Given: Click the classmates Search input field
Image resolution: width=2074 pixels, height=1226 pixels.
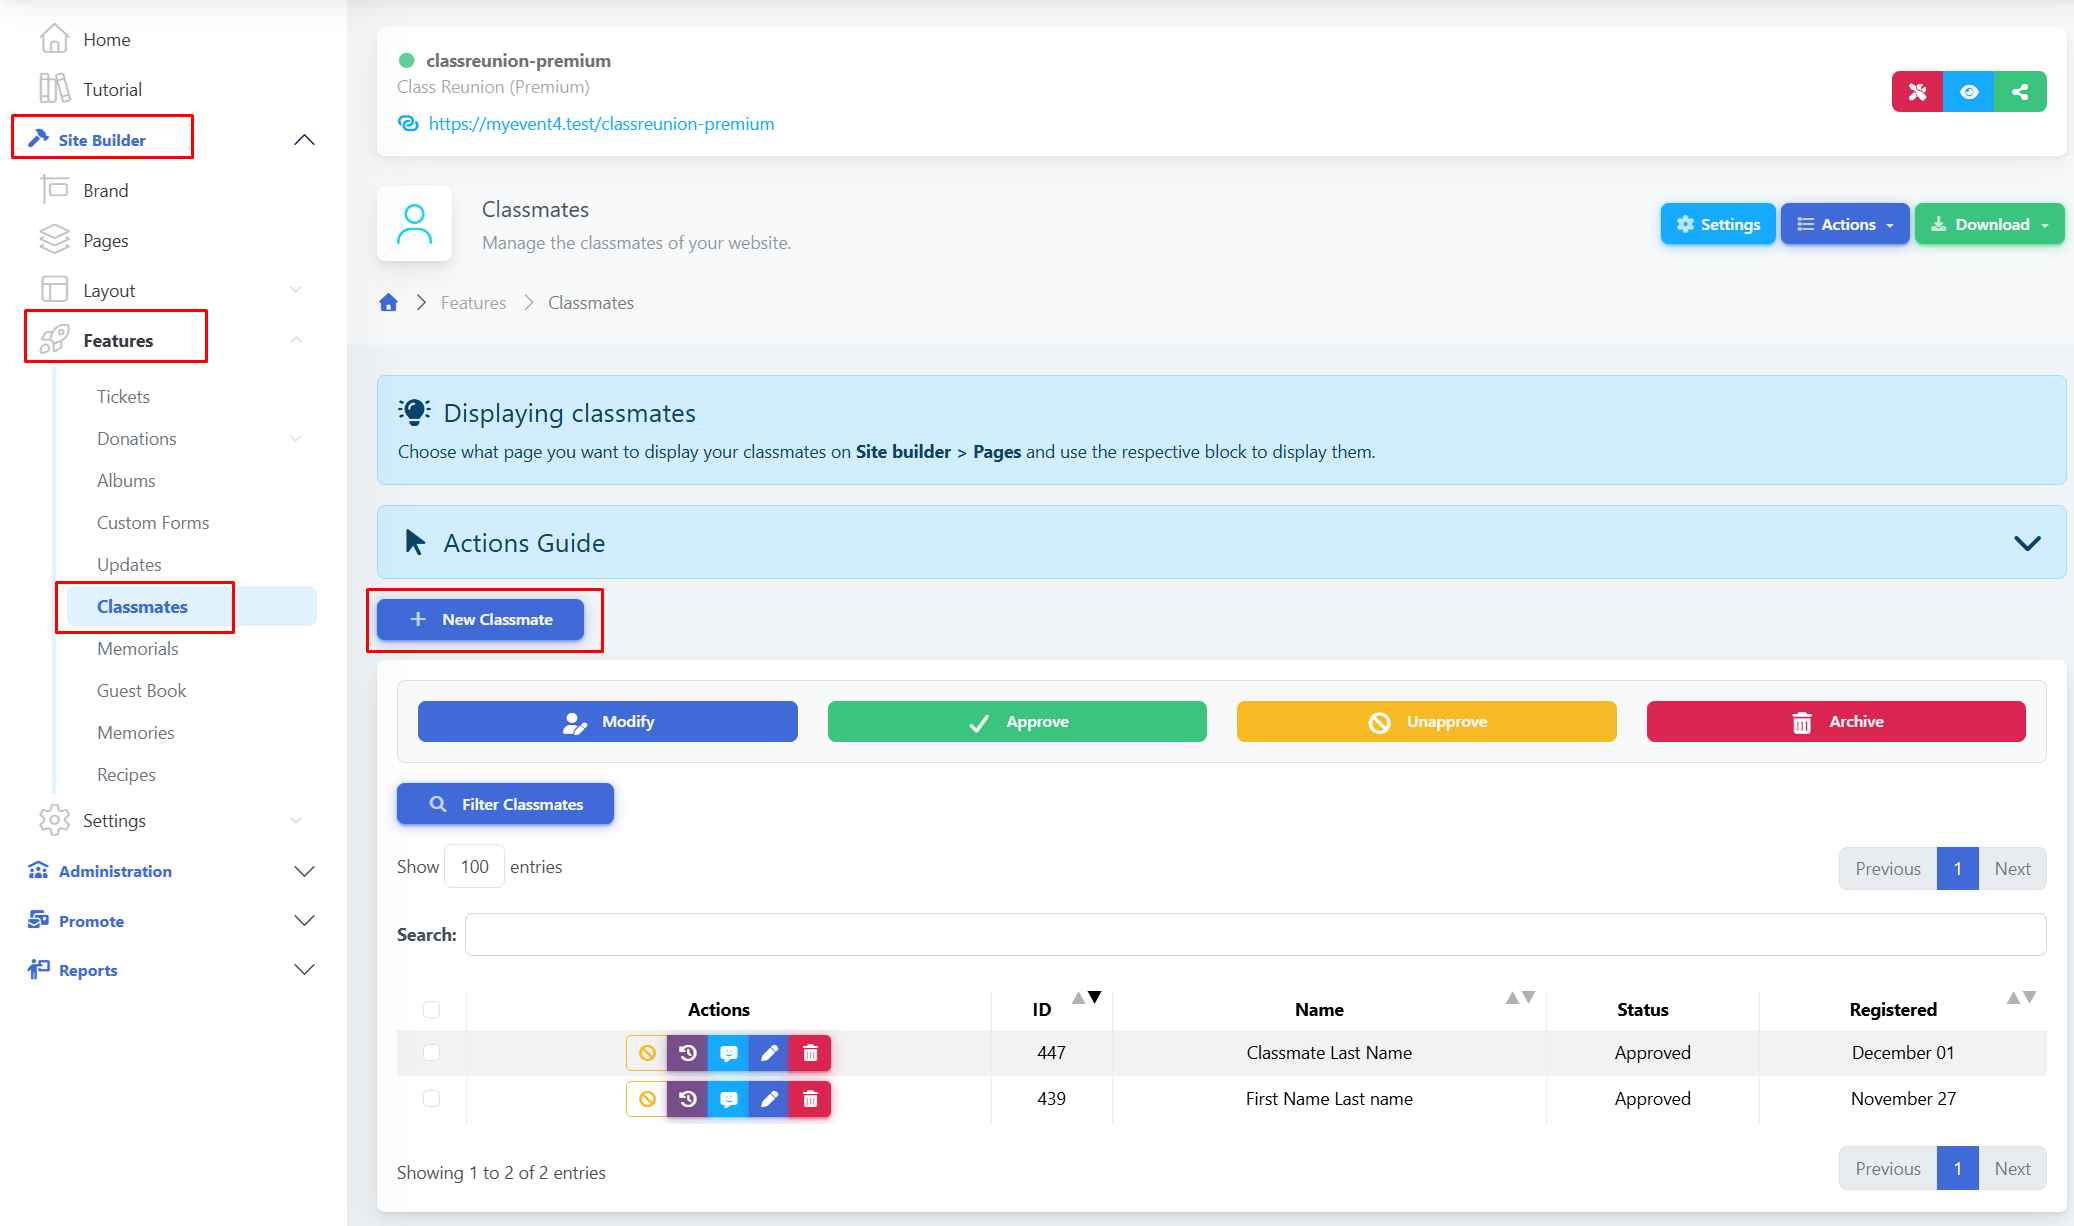Looking at the screenshot, I should [x=1254, y=934].
